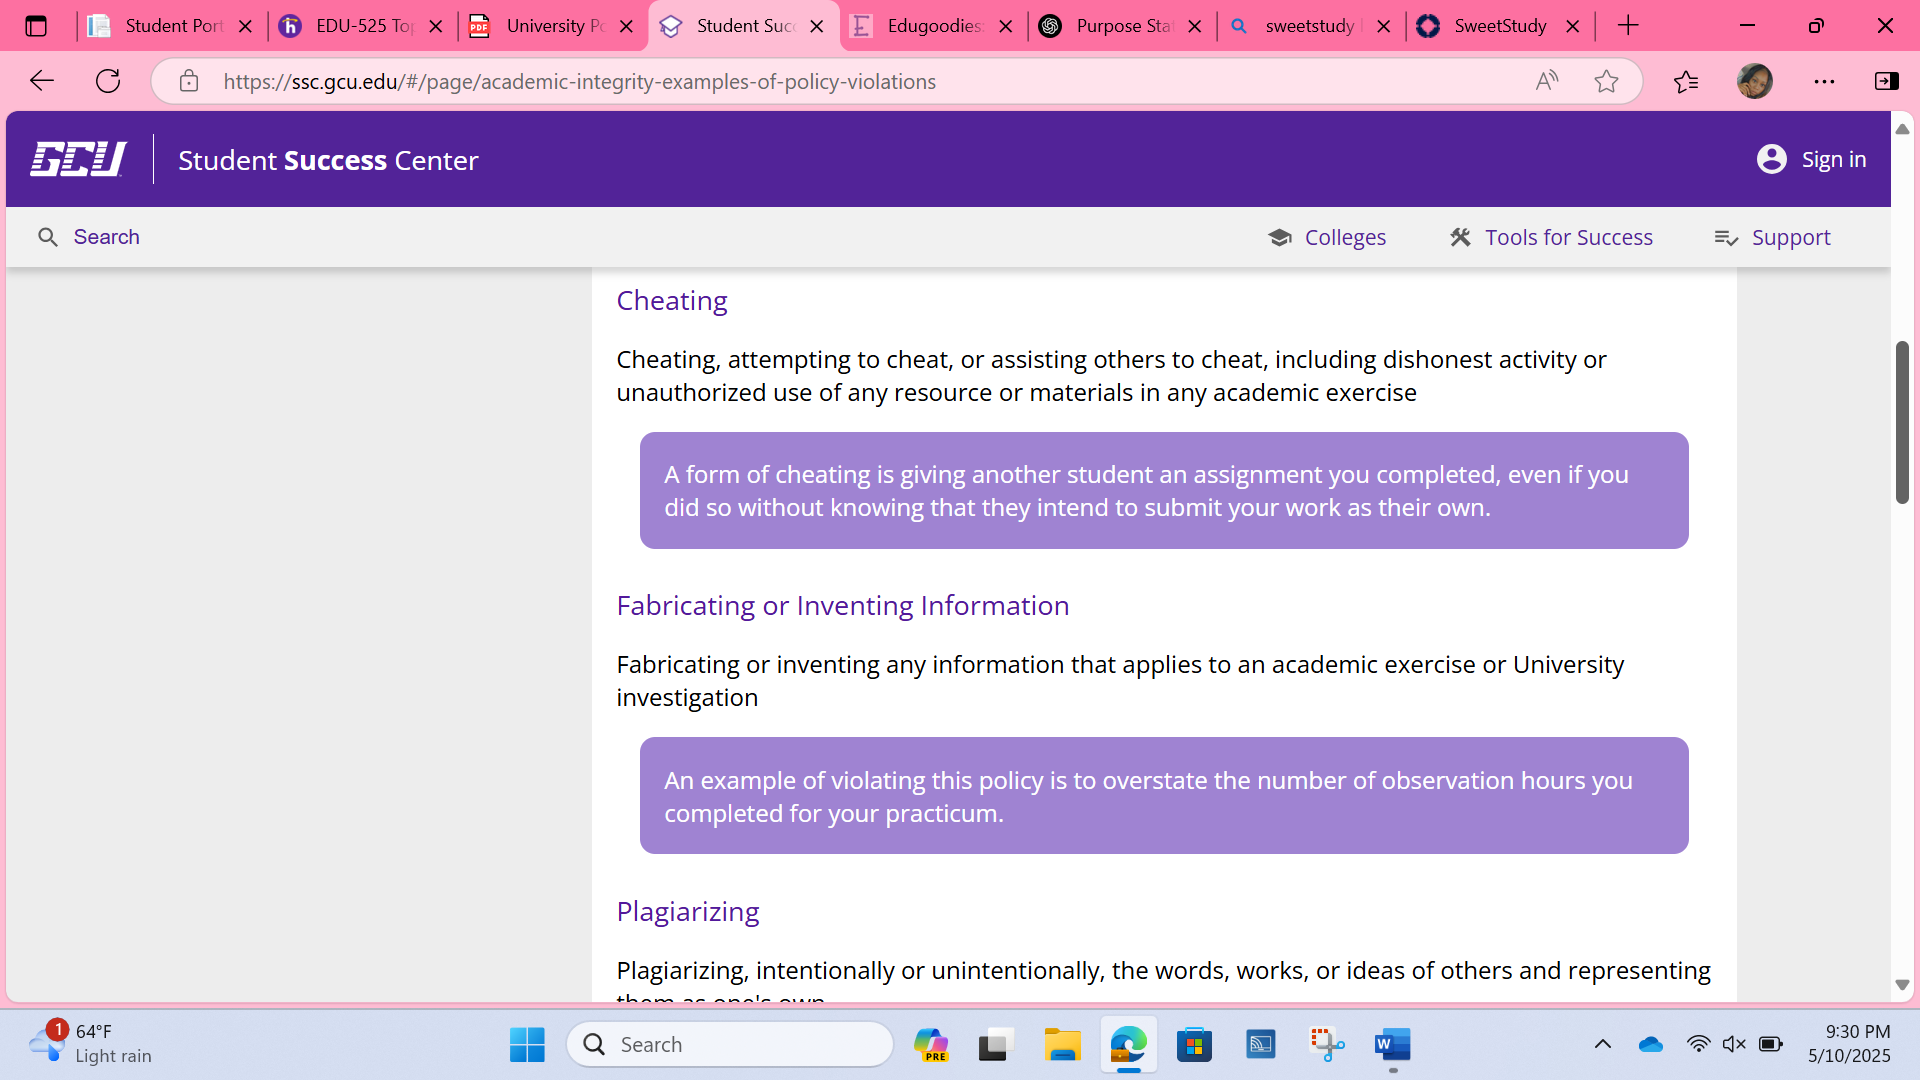The image size is (1920, 1080).
Task: Open Copilot from the taskbar
Action: (x=930, y=1045)
